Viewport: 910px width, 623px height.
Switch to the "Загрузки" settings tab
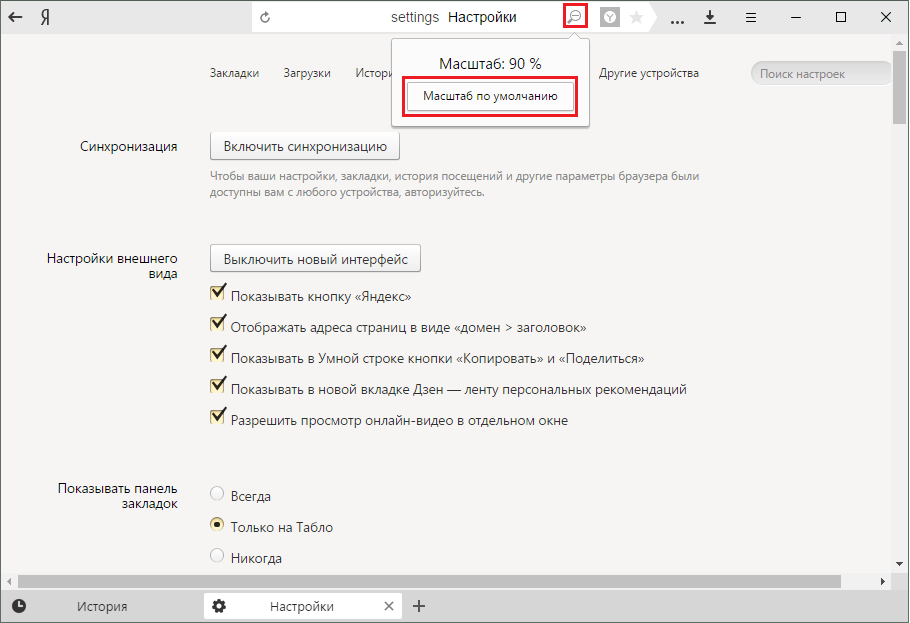click(x=306, y=73)
